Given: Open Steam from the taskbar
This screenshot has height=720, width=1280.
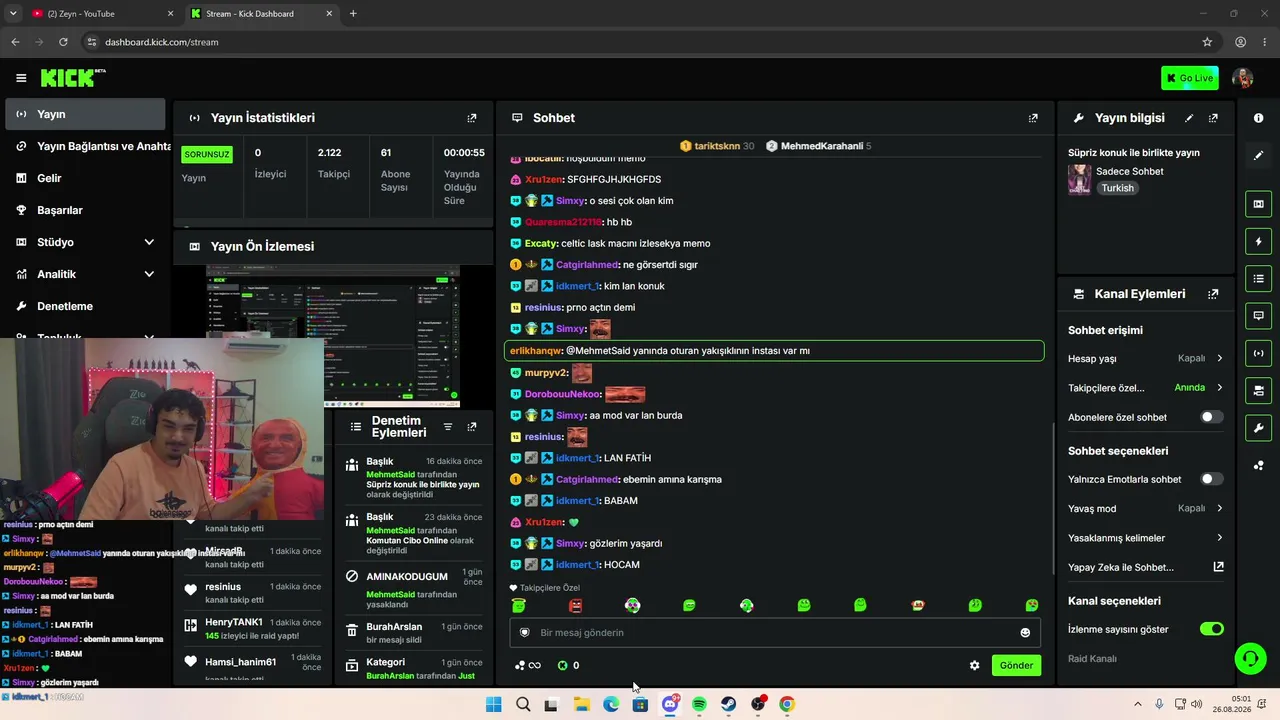Looking at the screenshot, I should pos(729,704).
